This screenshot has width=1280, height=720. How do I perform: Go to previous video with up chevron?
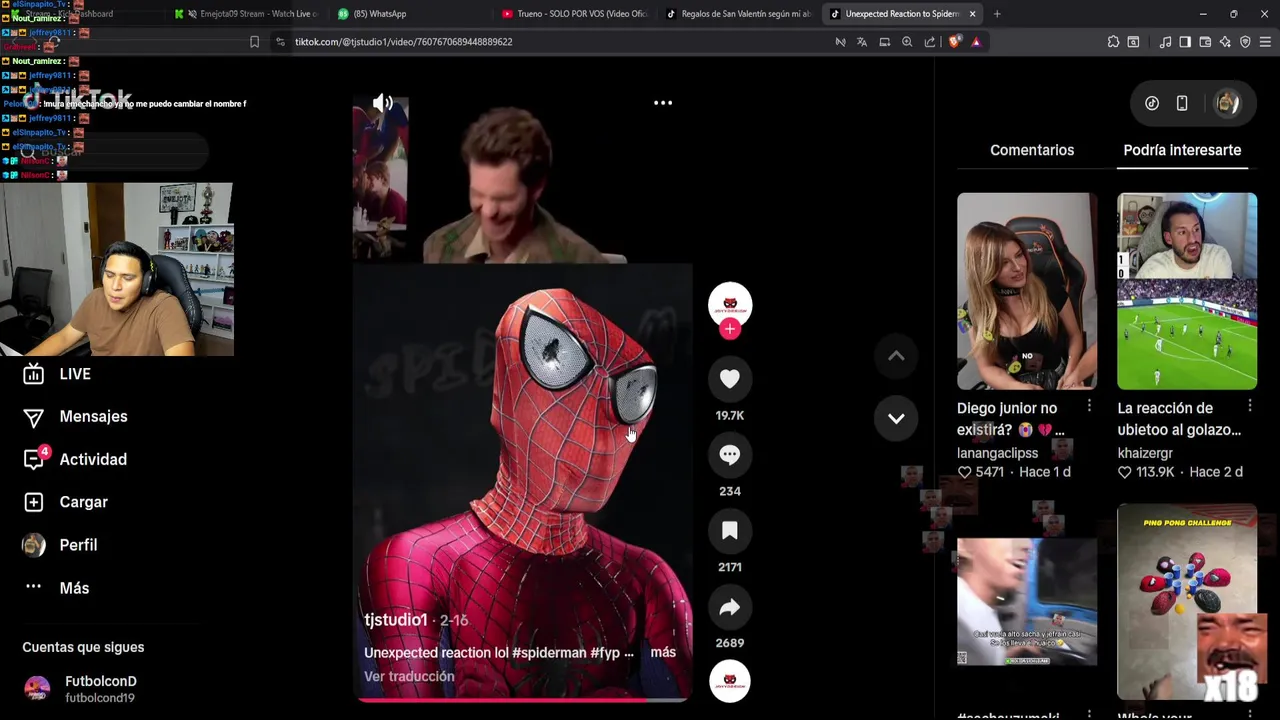click(896, 356)
